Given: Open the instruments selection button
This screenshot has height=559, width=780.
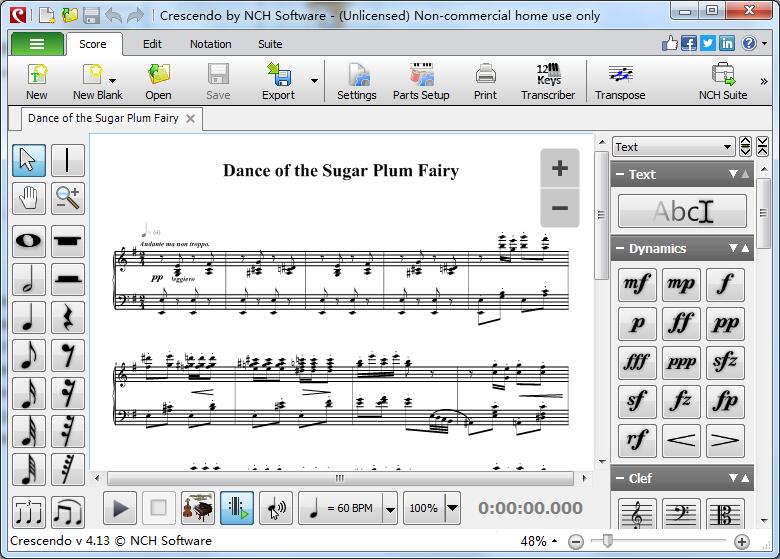Looking at the screenshot, I should pos(198,508).
